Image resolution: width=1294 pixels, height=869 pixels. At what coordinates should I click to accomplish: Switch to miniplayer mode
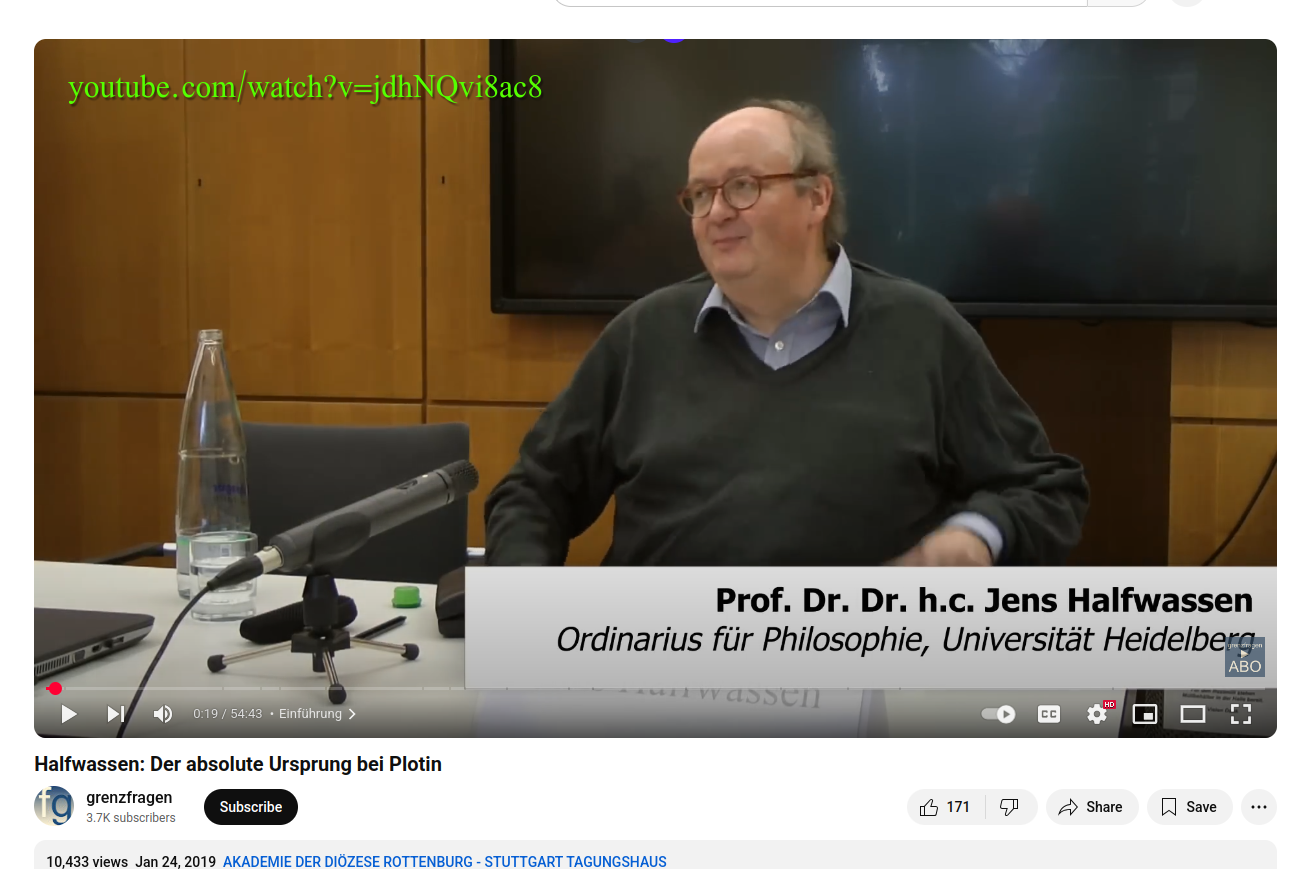(1145, 714)
